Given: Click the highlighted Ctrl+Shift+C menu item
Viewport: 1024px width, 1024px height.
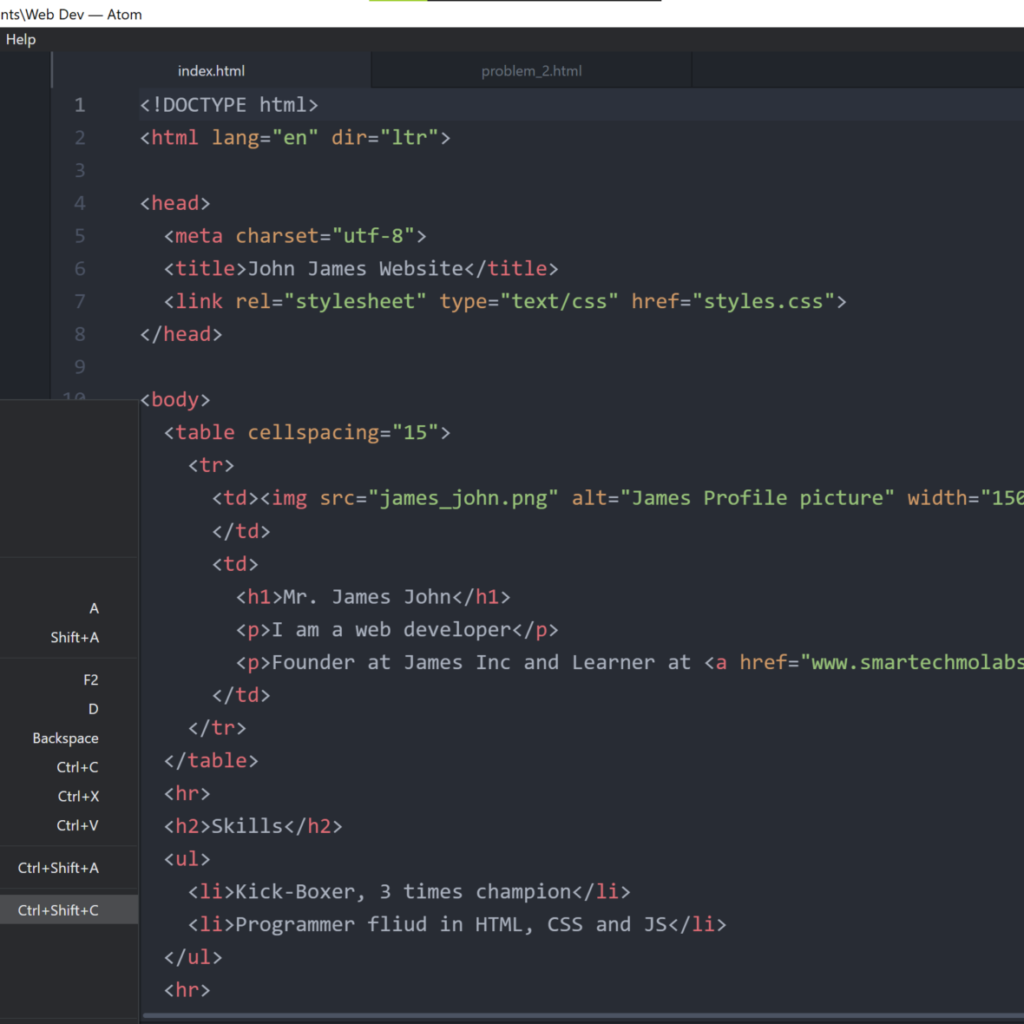Looking at the screenshot, I should point(68,909).
